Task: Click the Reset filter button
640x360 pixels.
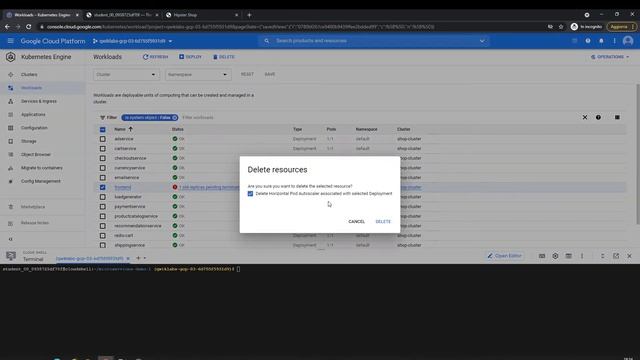Action: (247, 75)
